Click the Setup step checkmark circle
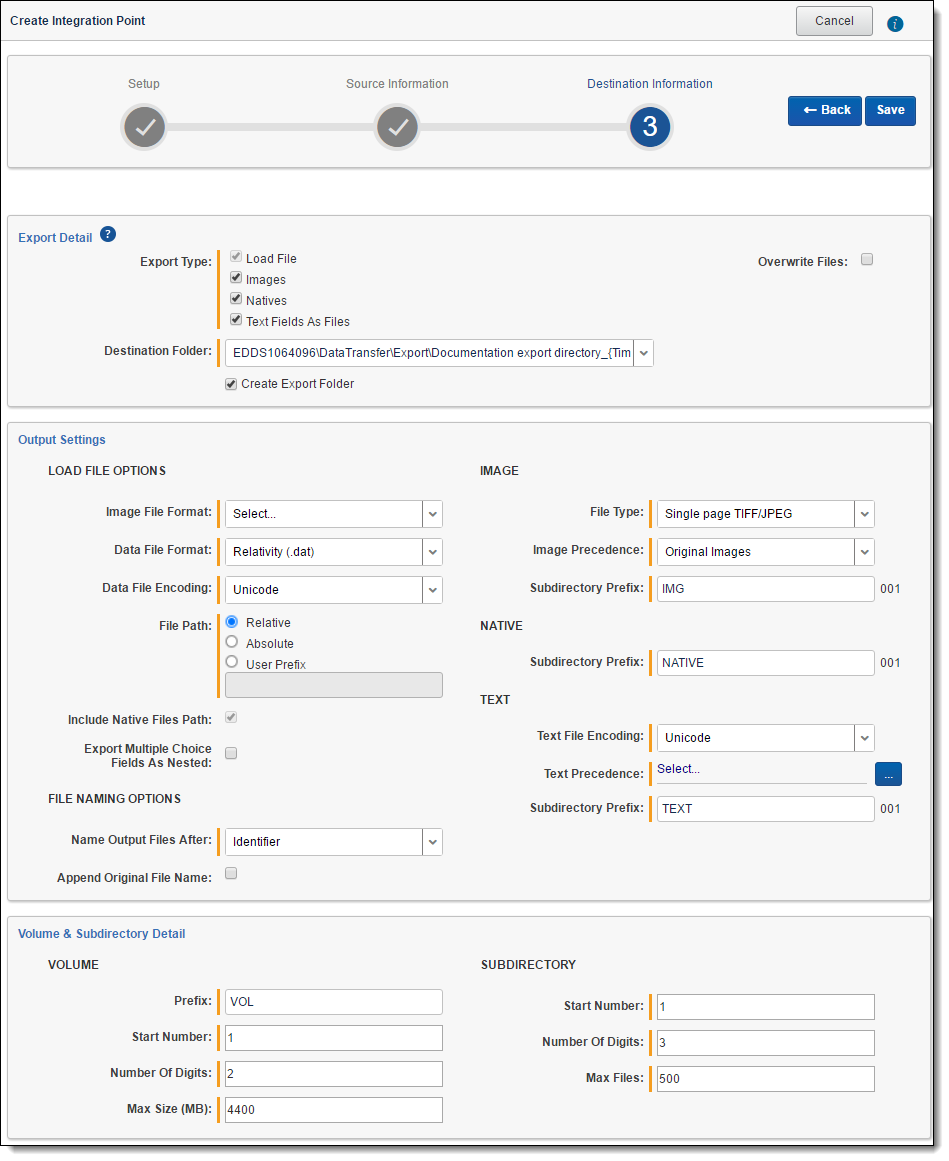The image size is (949, 1161). pyautogui.click(x=144, y=127)
